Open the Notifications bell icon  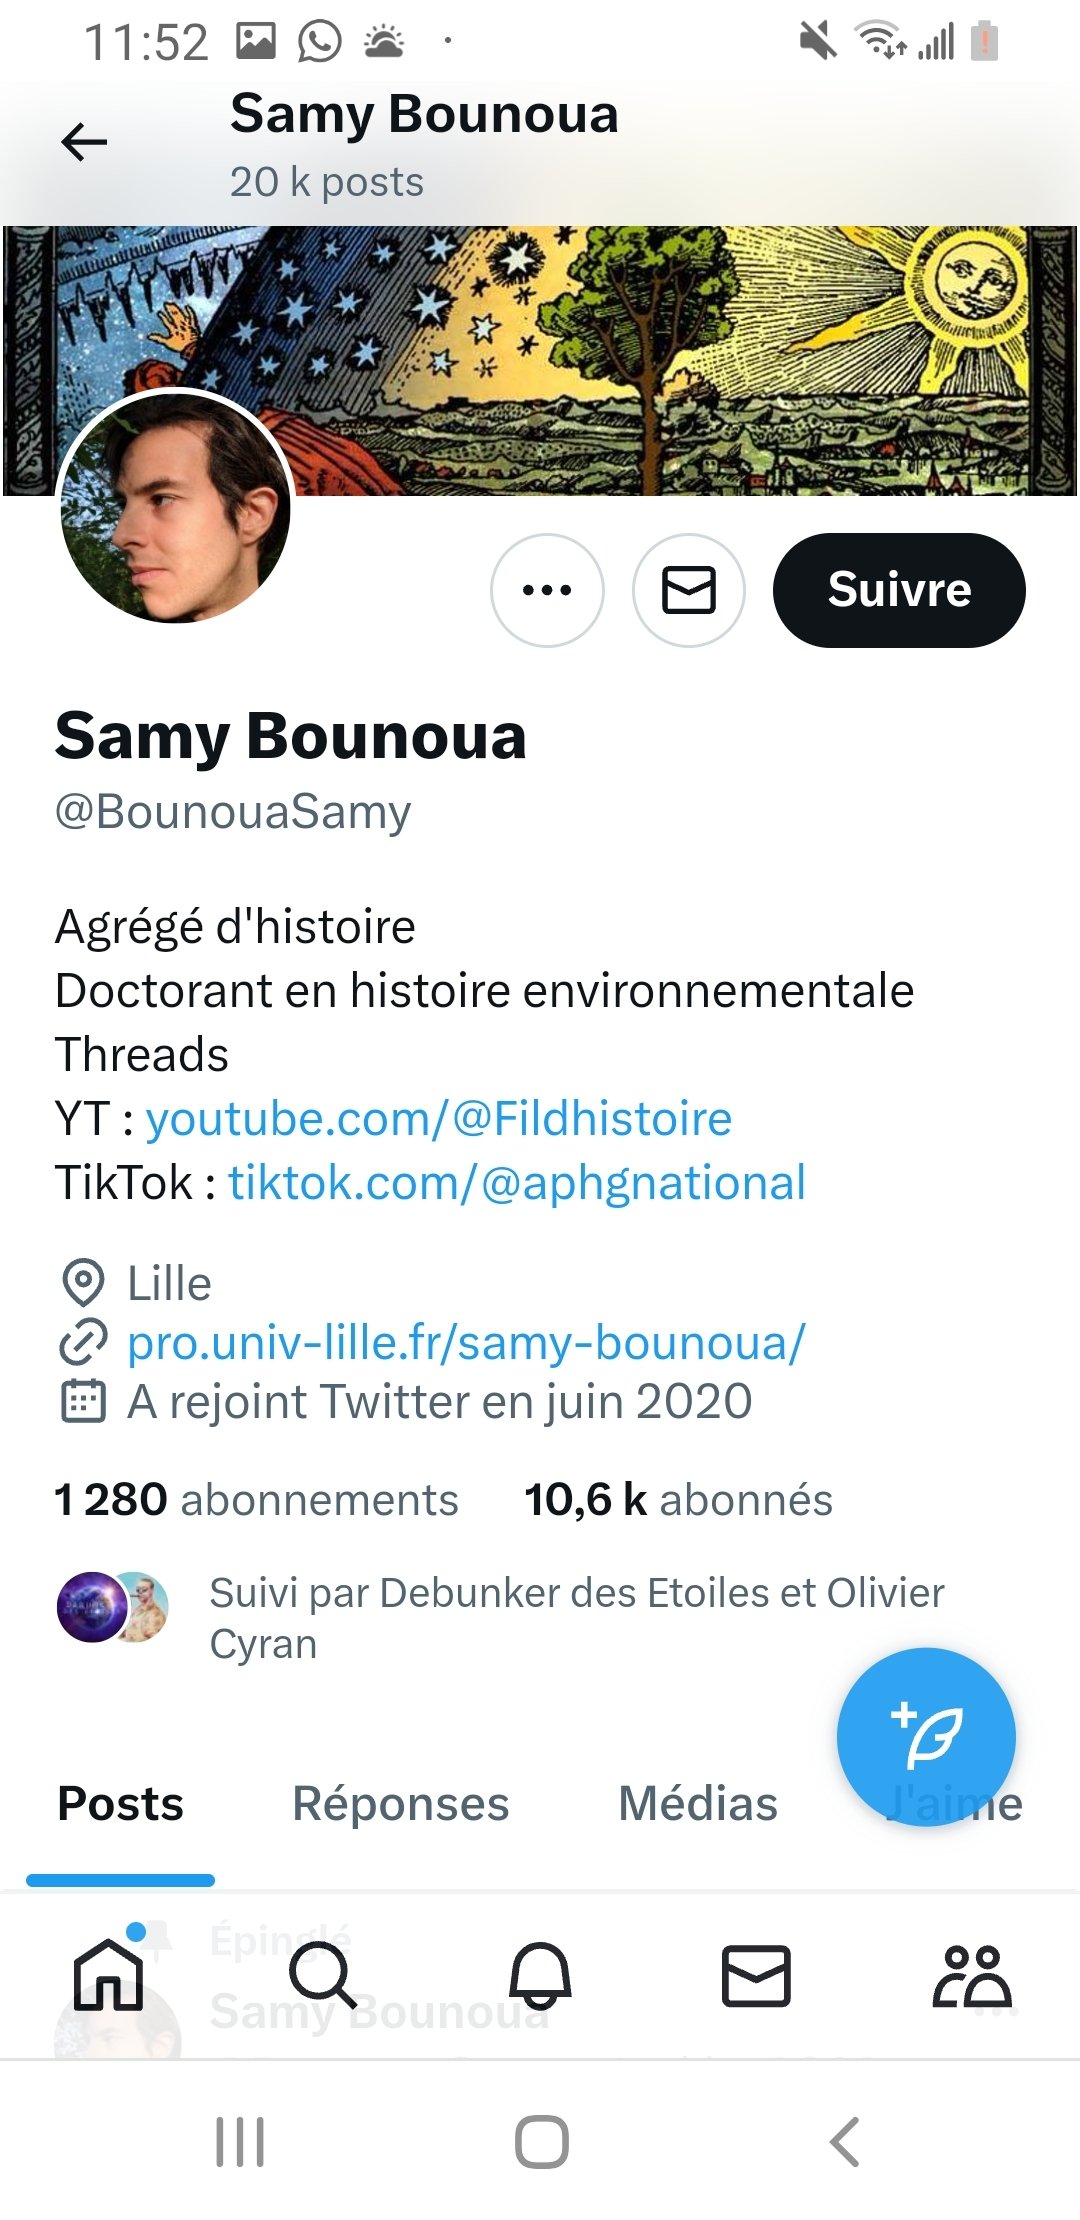click(540, 1975)
